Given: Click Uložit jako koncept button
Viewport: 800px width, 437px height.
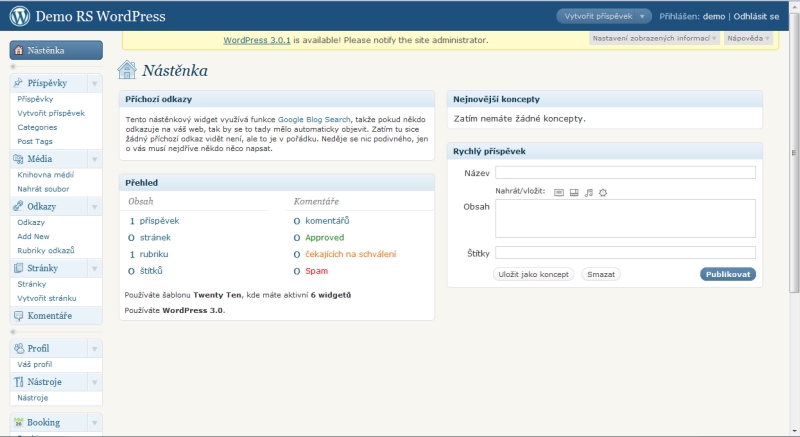Looking at the screenshot, I should pyautogui.click(x=534, y=274).
